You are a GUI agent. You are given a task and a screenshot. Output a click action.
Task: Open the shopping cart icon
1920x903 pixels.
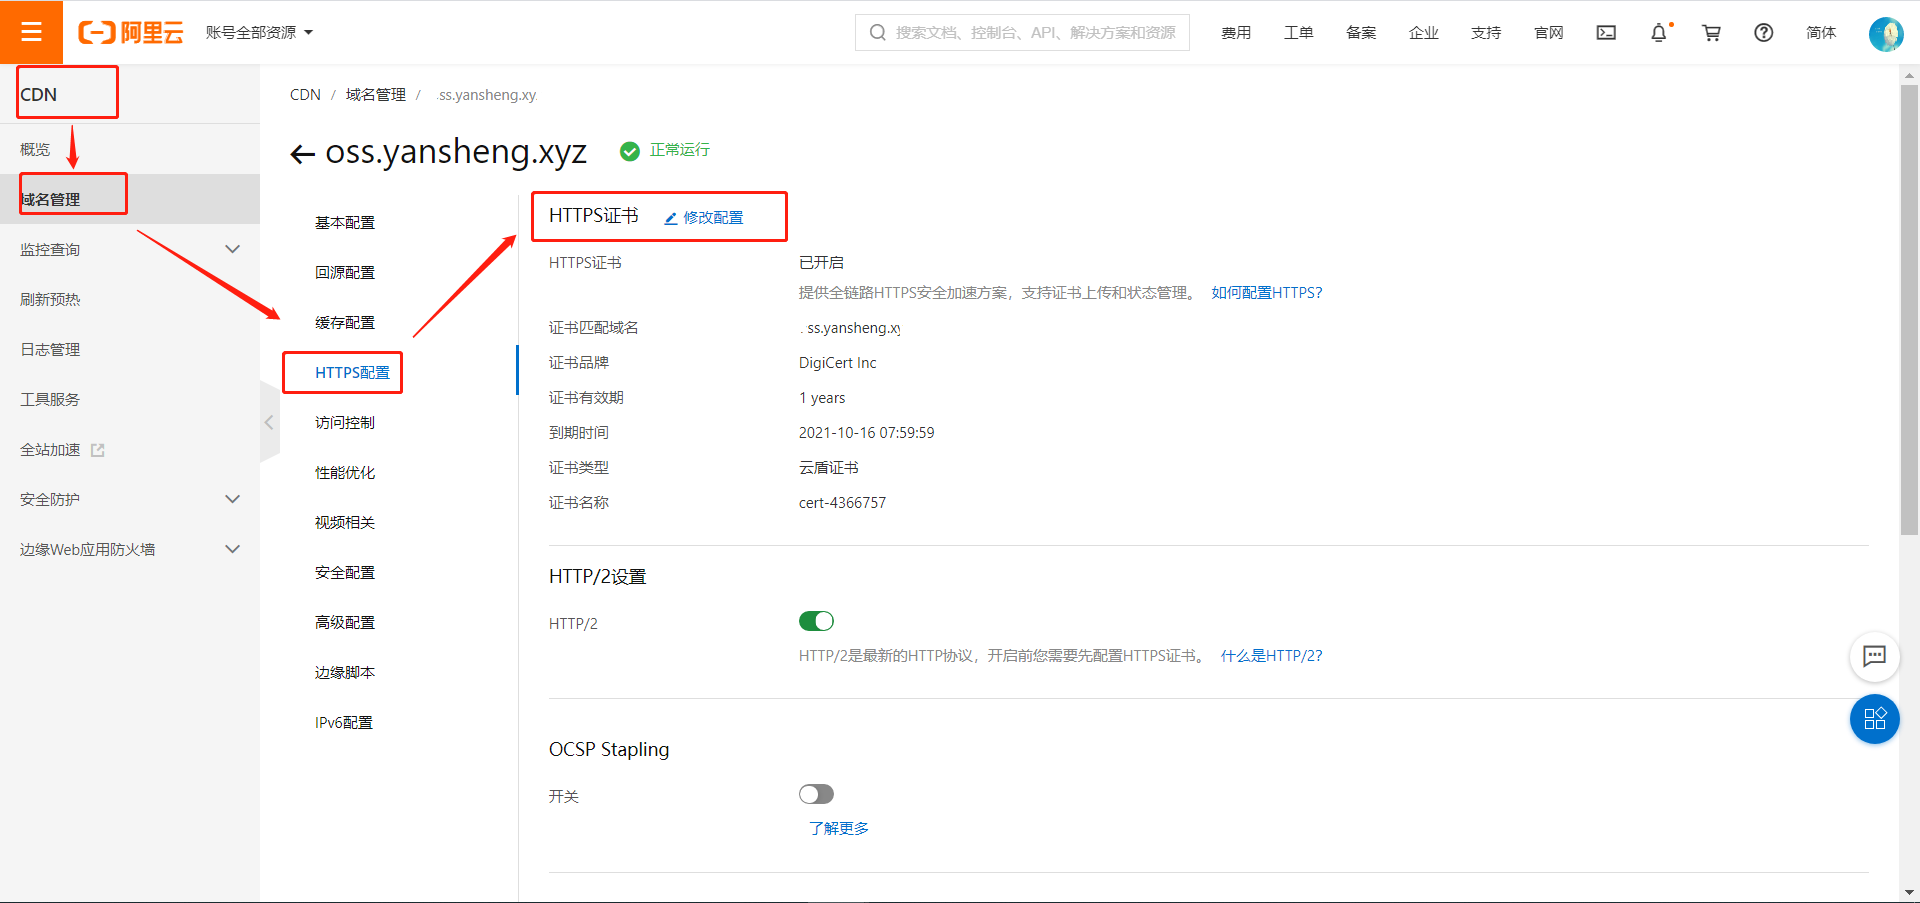pos(1712,33)
